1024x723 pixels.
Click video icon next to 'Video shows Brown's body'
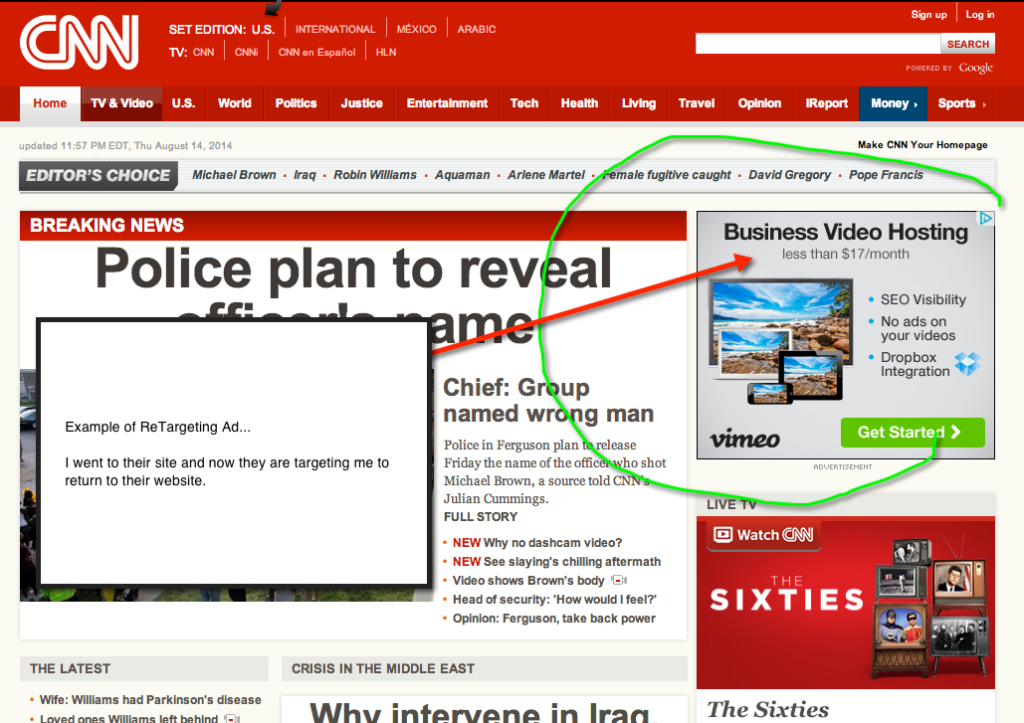(618, 580)
